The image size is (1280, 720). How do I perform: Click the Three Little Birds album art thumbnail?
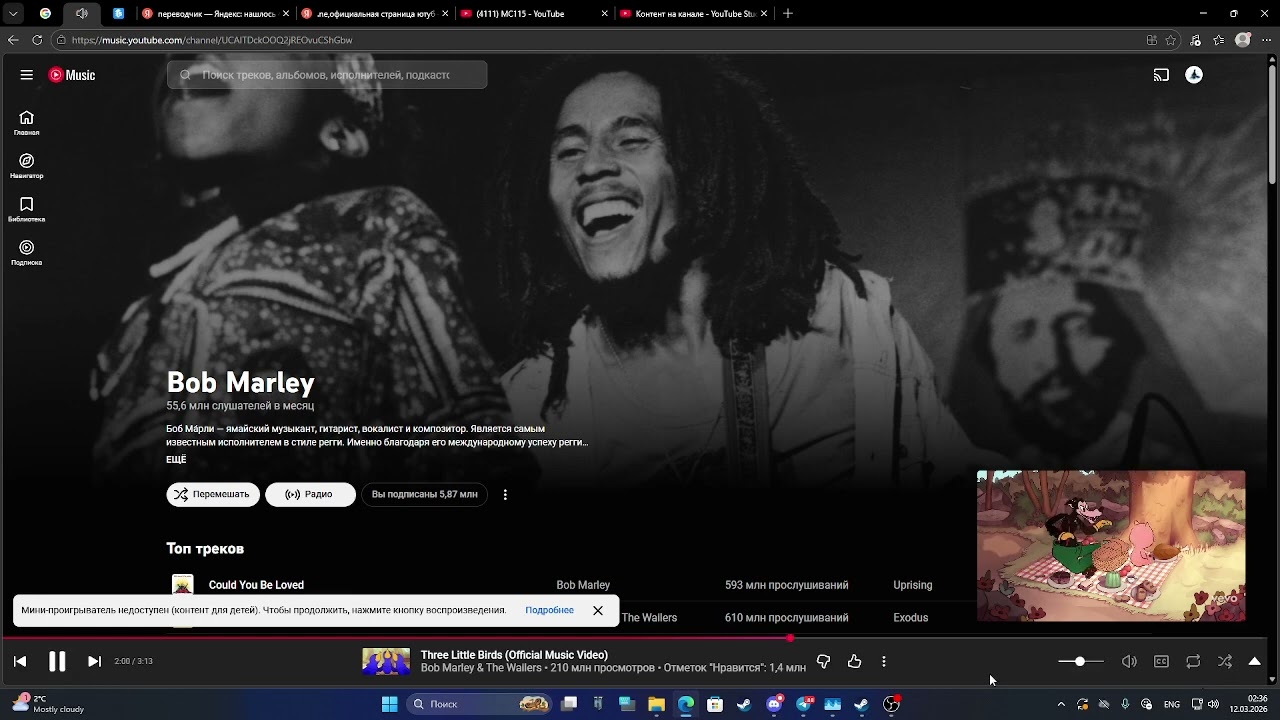tap(386, 661)
